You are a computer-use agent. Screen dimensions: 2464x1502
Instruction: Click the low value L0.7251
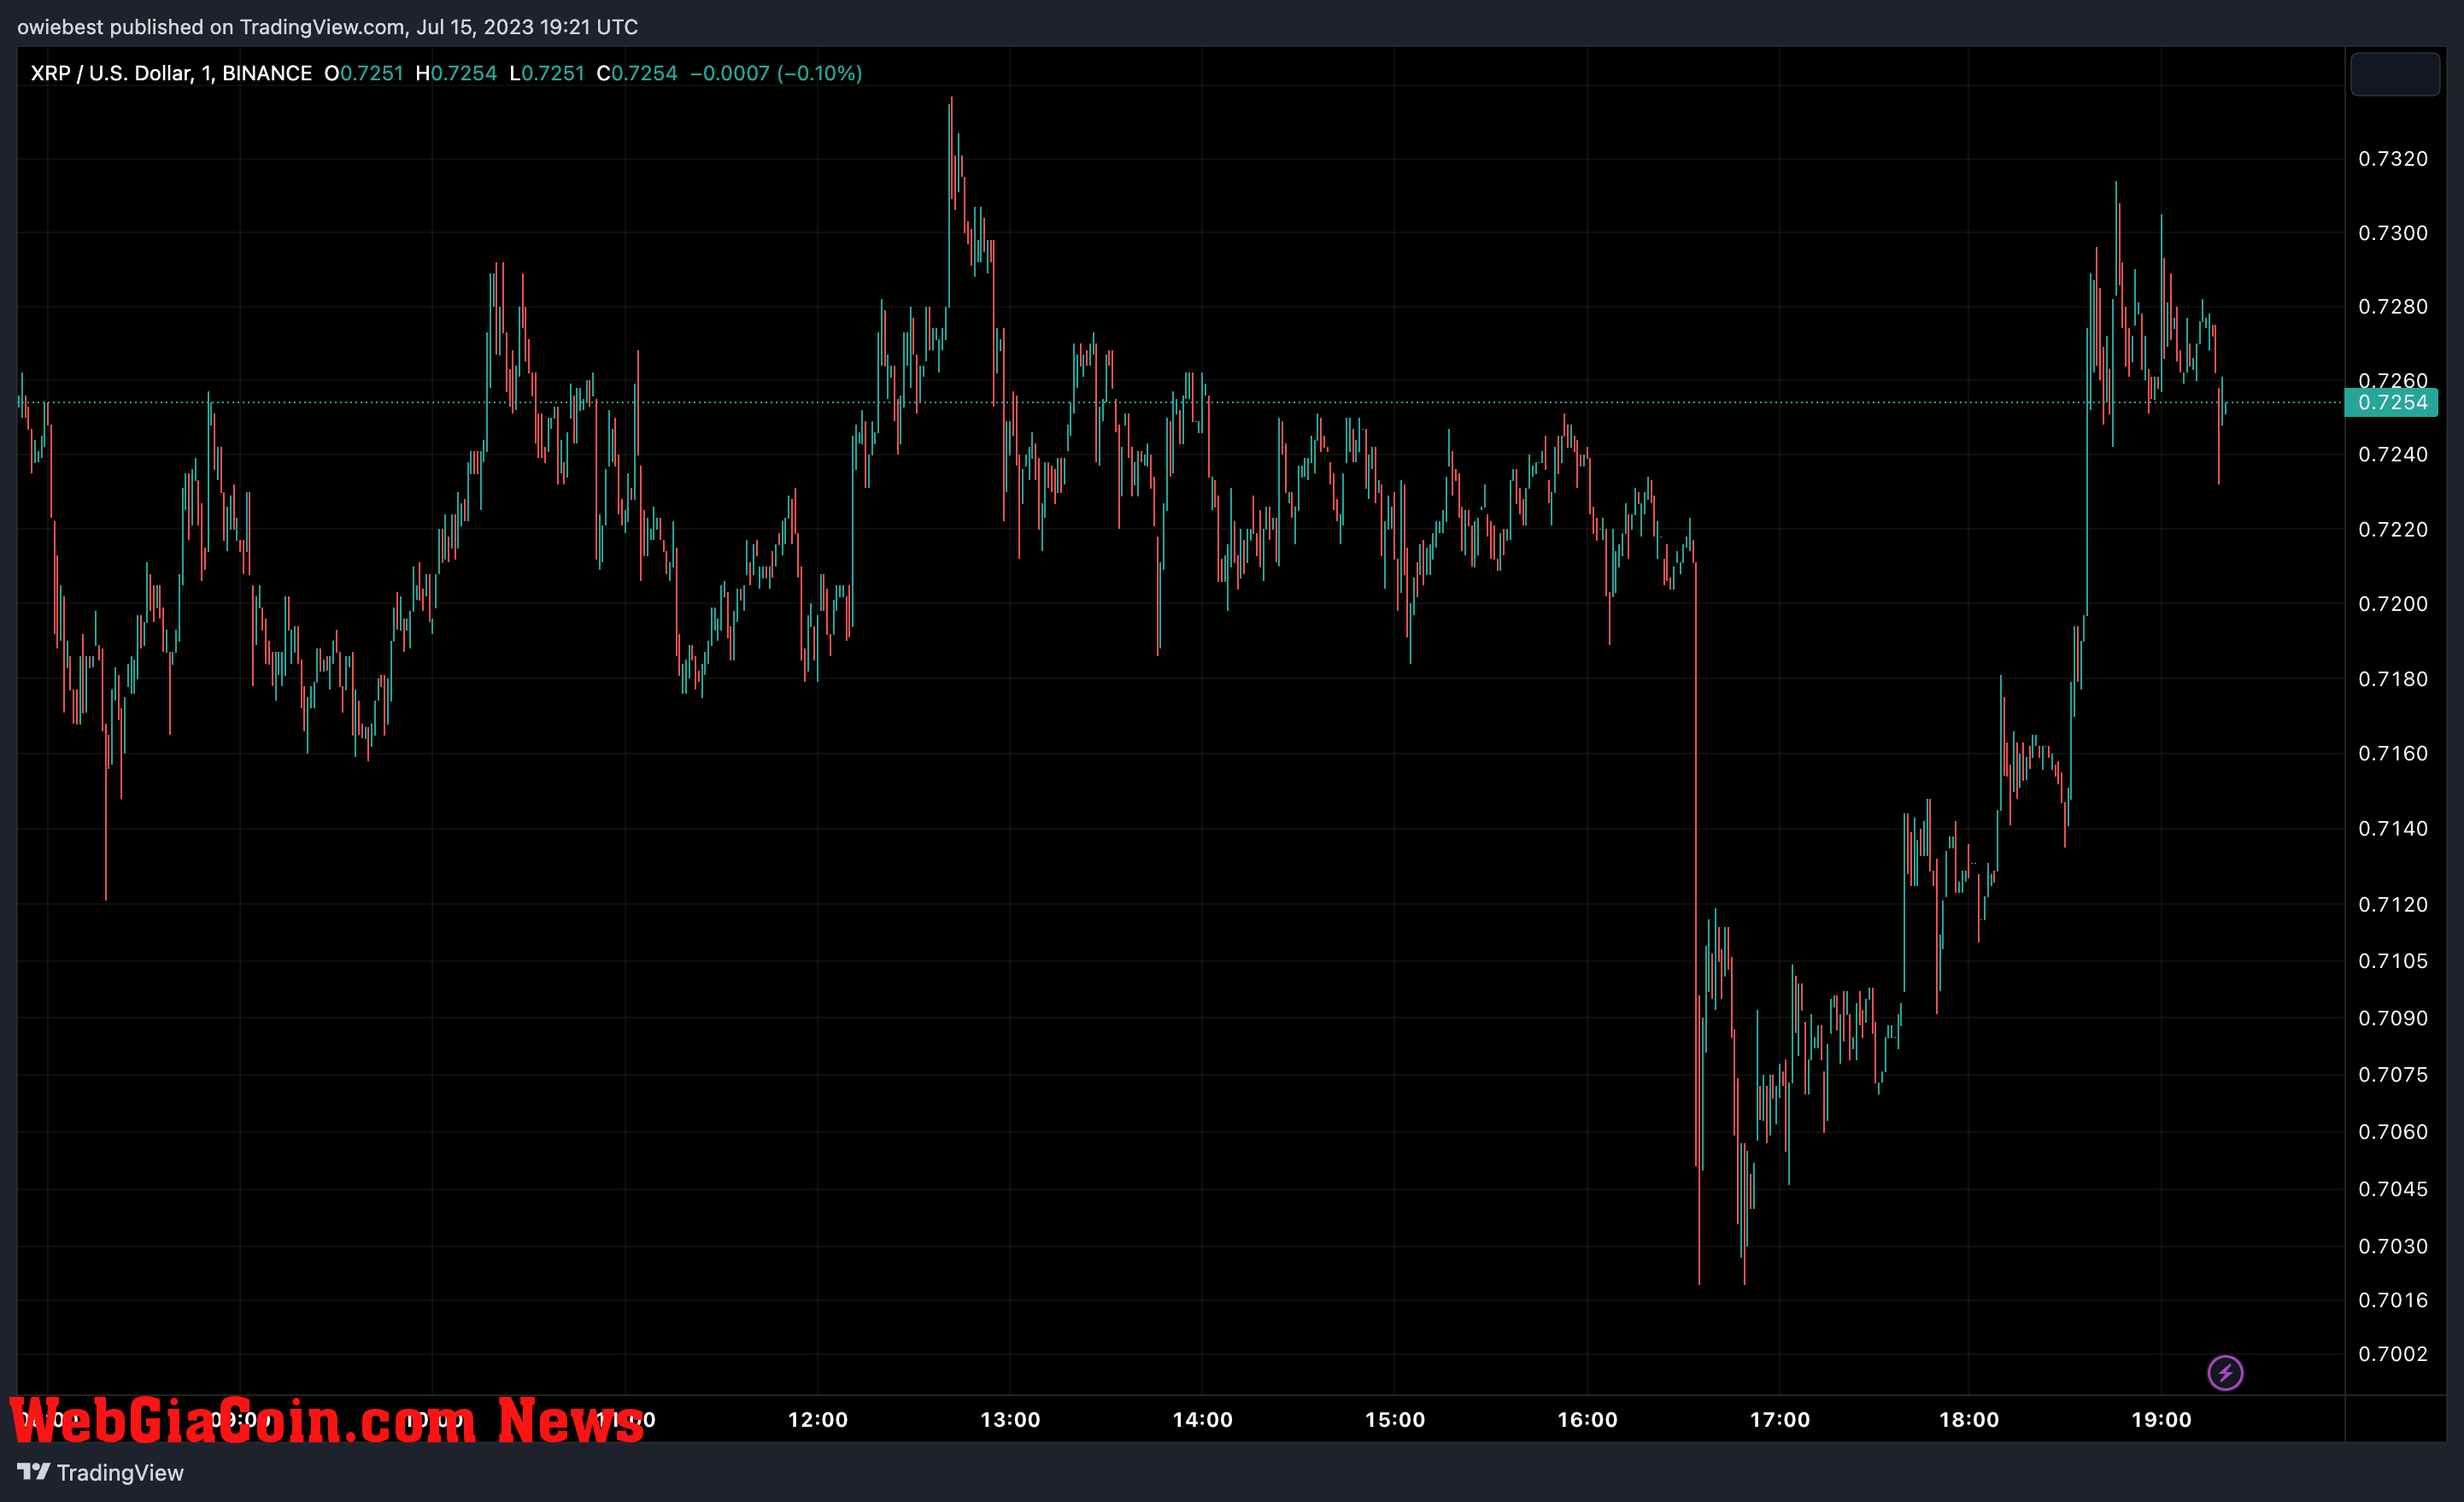click(x=547, y=73)
